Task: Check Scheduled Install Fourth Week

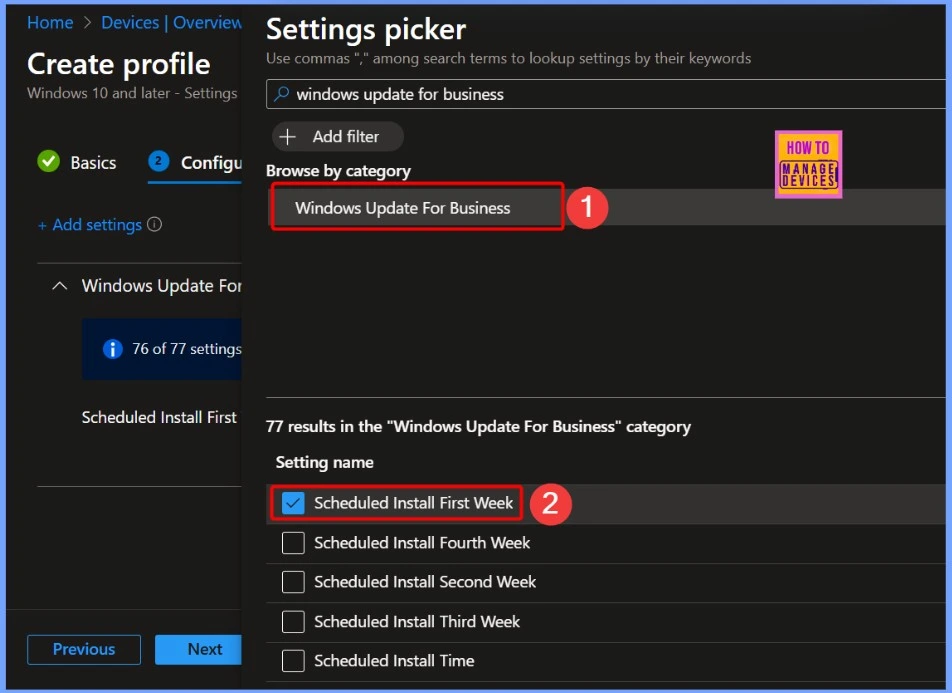Action: tap(293, 542)
